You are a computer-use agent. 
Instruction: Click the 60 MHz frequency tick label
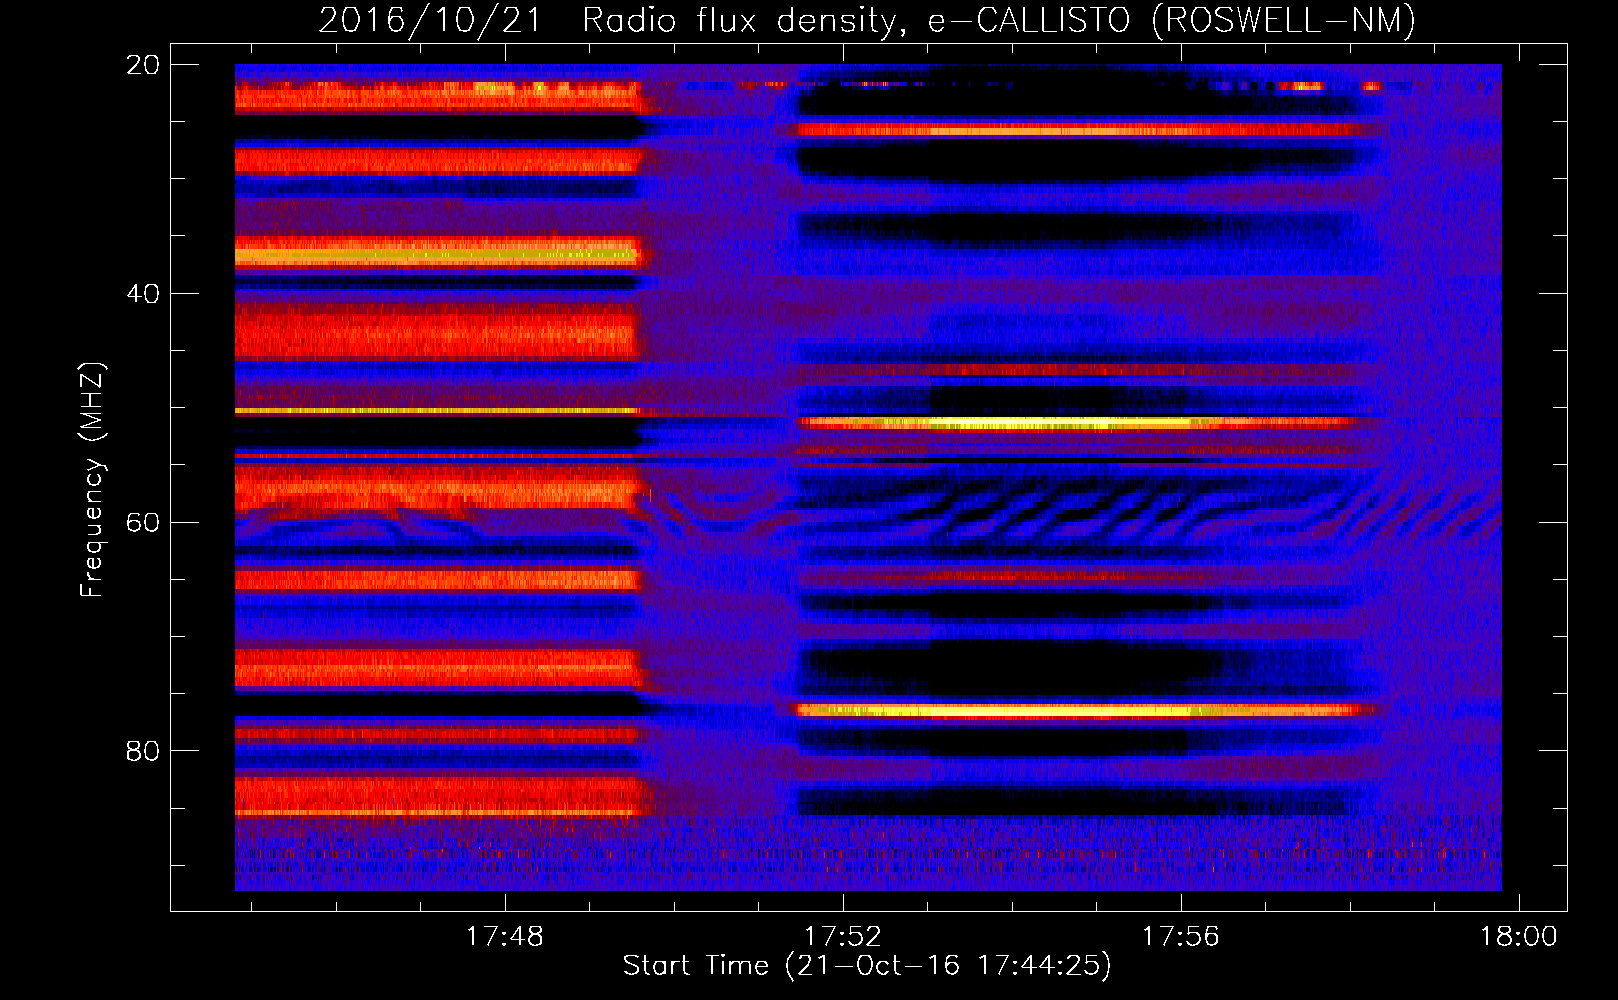coord(142,522)
